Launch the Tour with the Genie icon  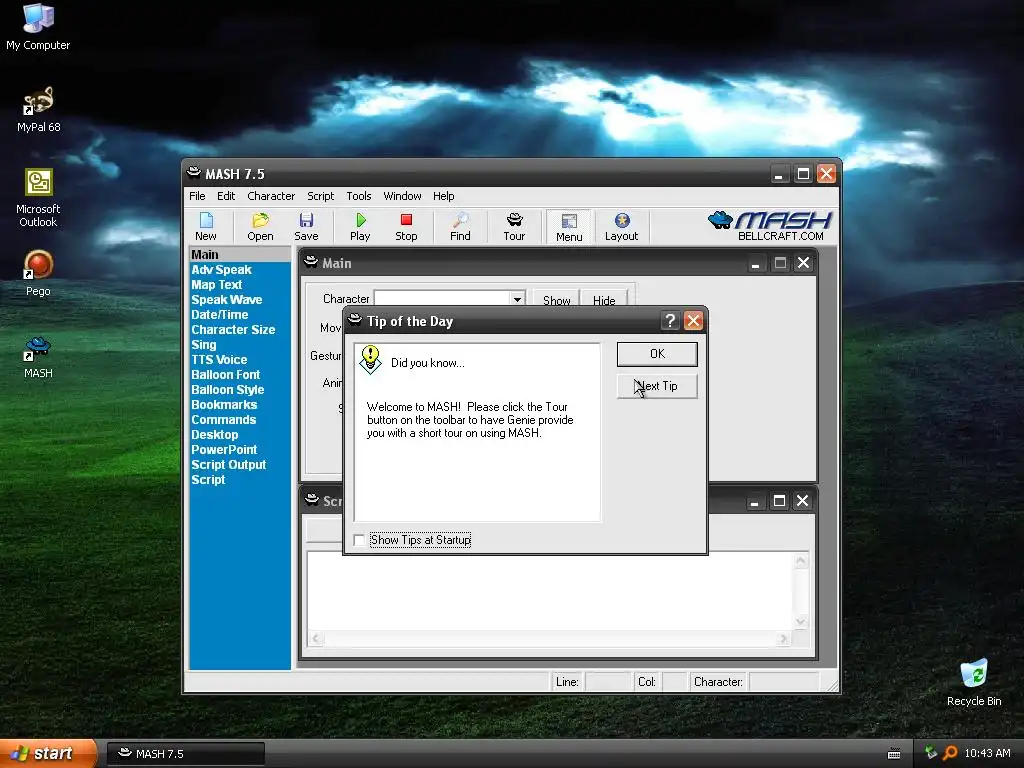514,227
